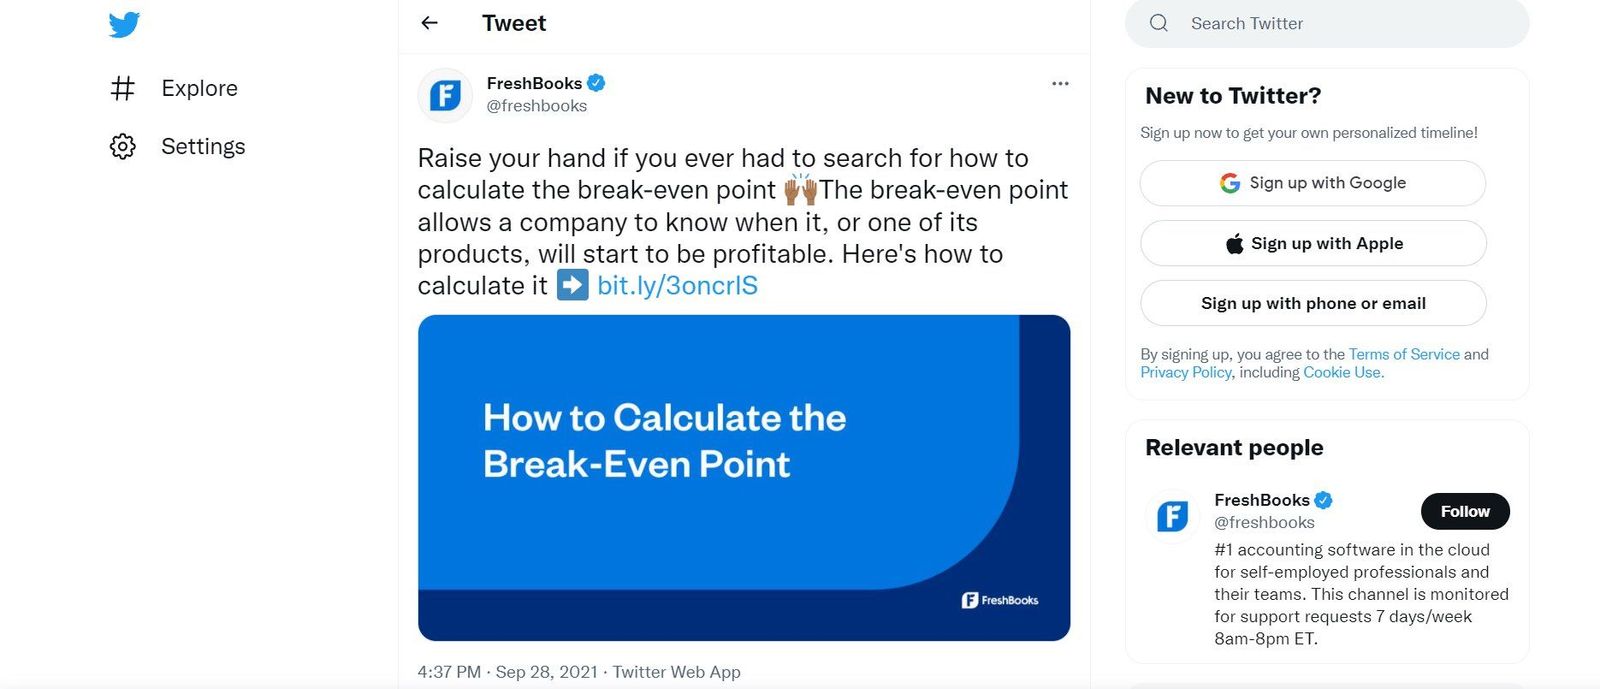This screenshot has height=689, width=1600.
Task: Click the Google logo in the sign-up button
Action: point(1229,183)
